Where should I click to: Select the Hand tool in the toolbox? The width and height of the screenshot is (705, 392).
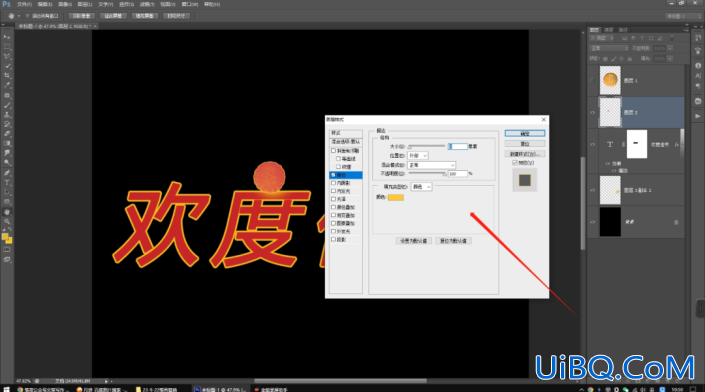tap(7, 212)
